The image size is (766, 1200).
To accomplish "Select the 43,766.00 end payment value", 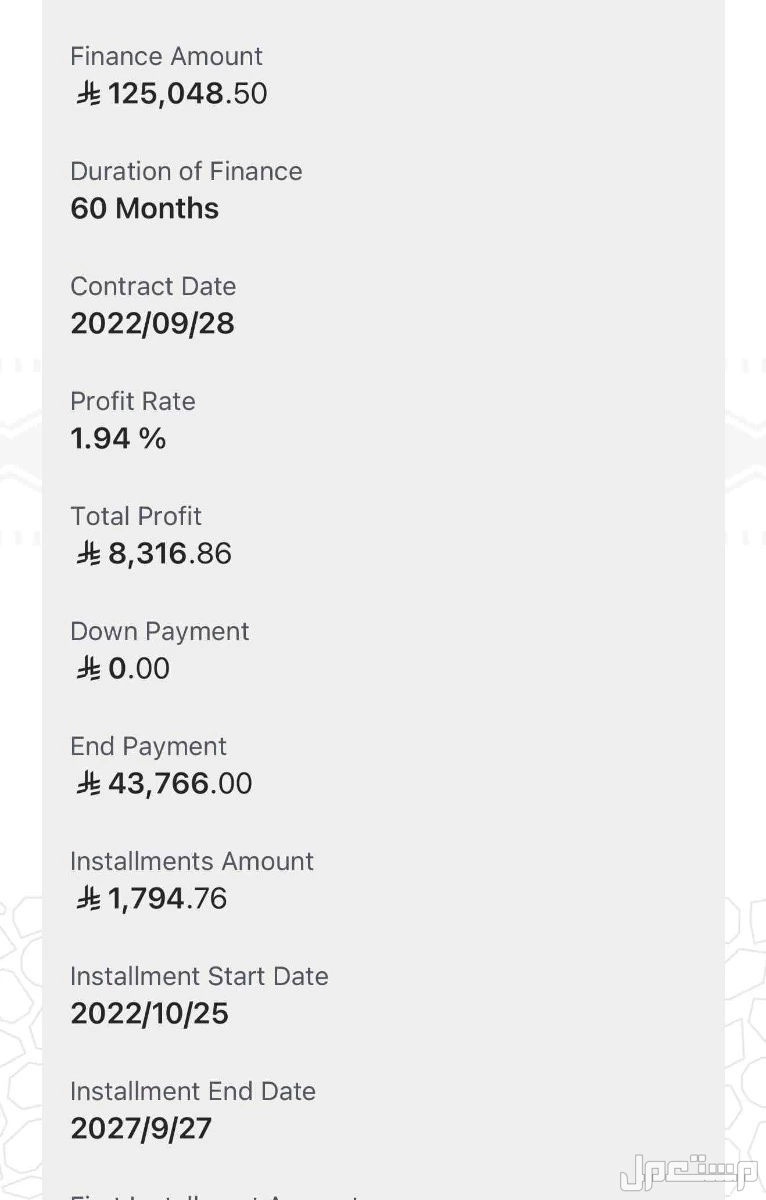I will click(x=180, y=784).
